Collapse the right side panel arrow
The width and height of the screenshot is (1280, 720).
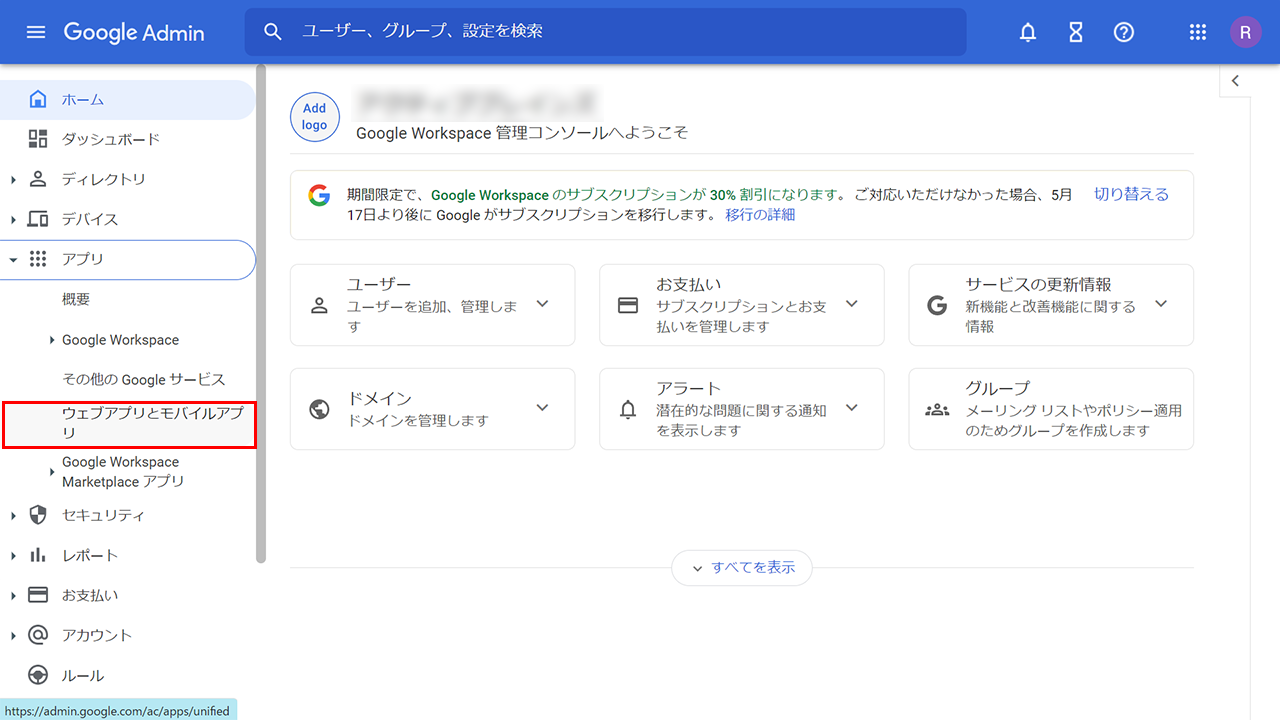1235,81
